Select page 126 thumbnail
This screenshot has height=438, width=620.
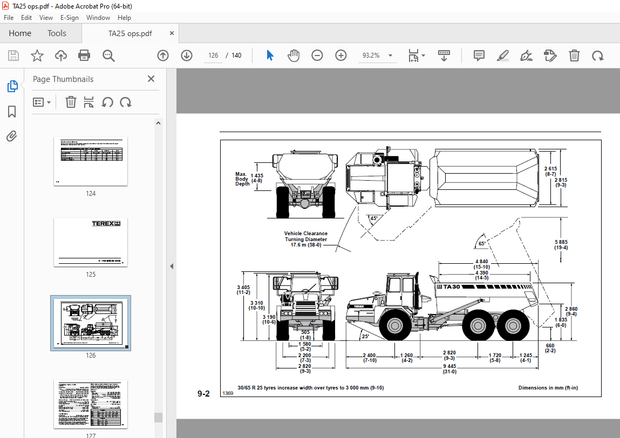91,323
